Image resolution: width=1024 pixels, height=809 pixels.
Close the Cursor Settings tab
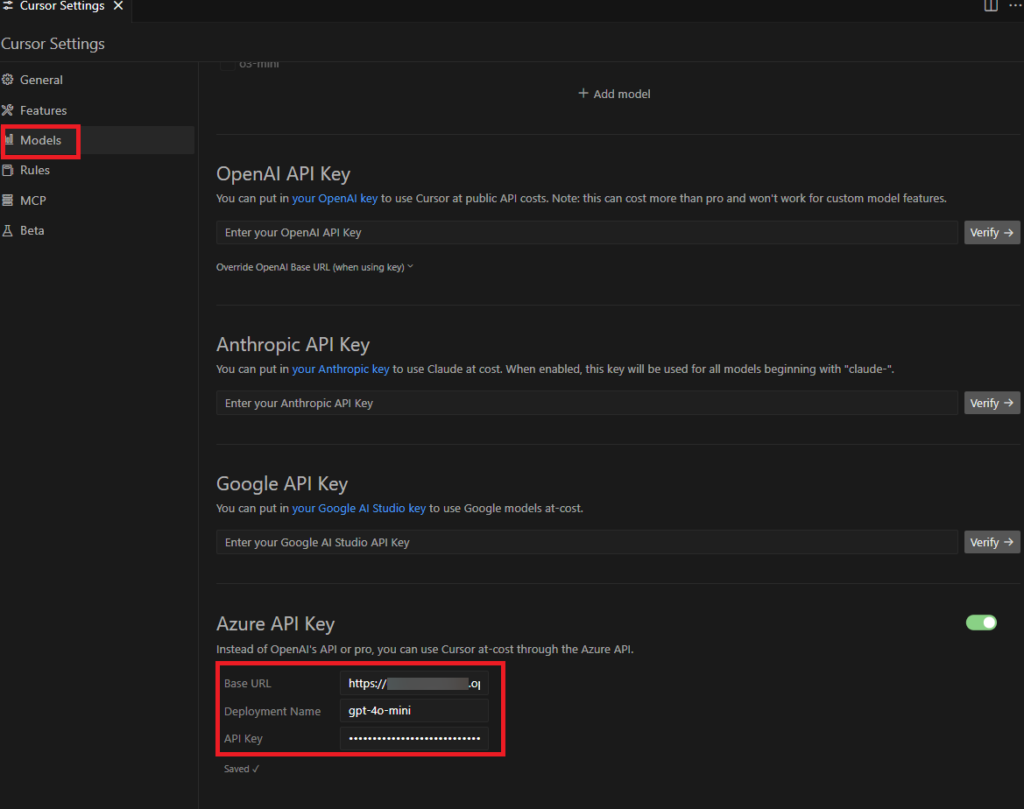118,6
